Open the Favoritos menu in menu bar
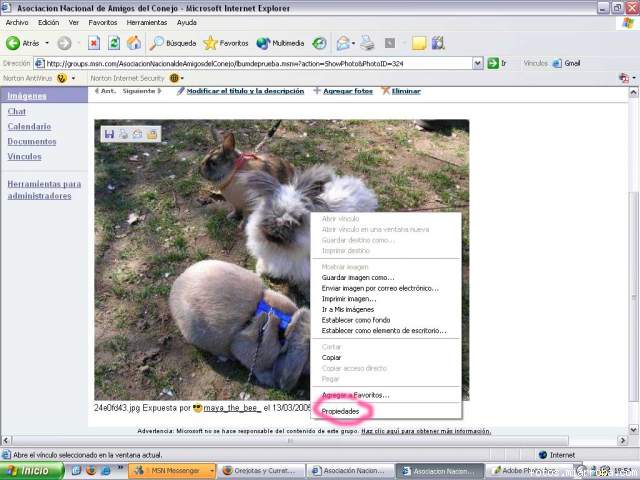This screenshot has height=480, width=640. pyautogui.click(x=103, y=22)
